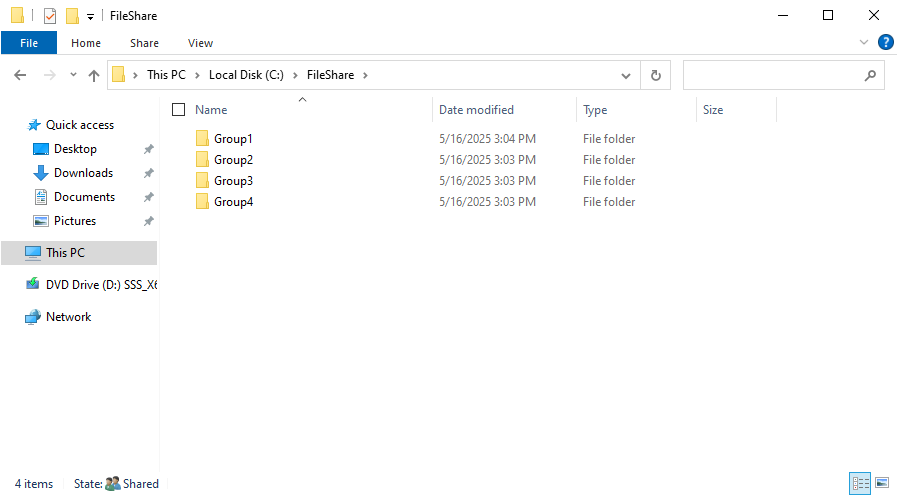Click the pin icon next to Documents

point(148,197)
